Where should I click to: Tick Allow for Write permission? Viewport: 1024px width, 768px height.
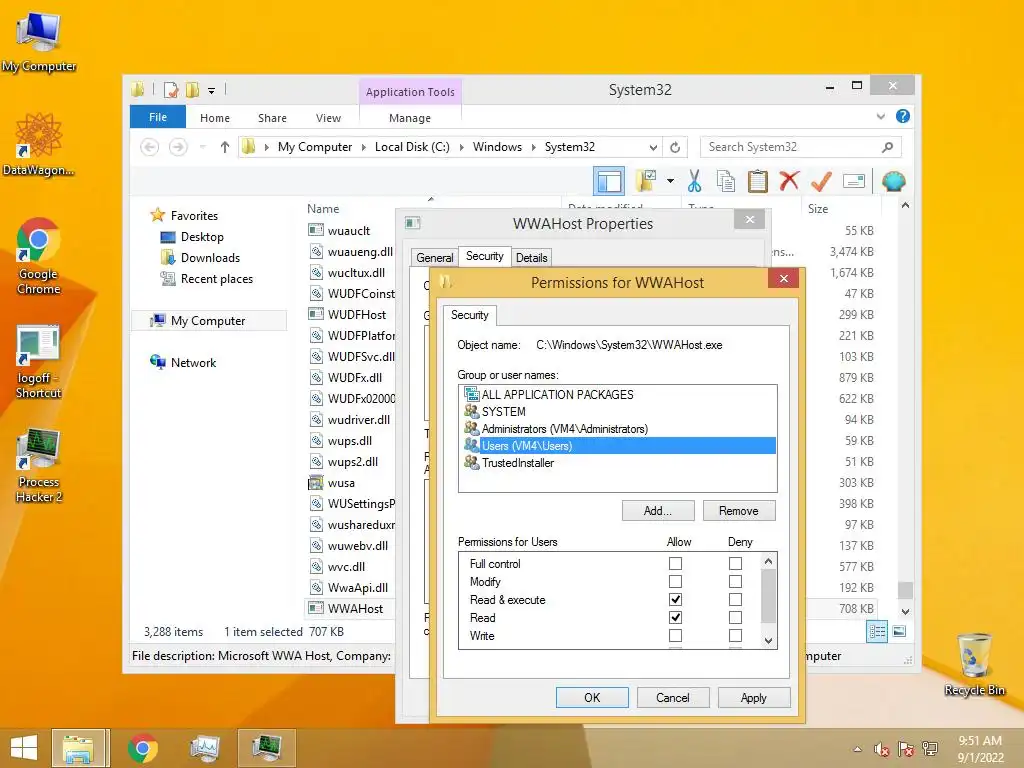[675, 635]
